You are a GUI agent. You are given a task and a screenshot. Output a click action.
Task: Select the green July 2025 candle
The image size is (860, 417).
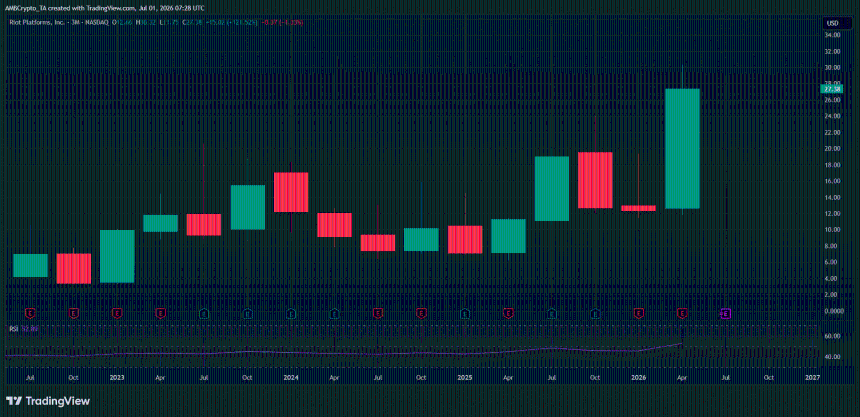pos(552,189)
